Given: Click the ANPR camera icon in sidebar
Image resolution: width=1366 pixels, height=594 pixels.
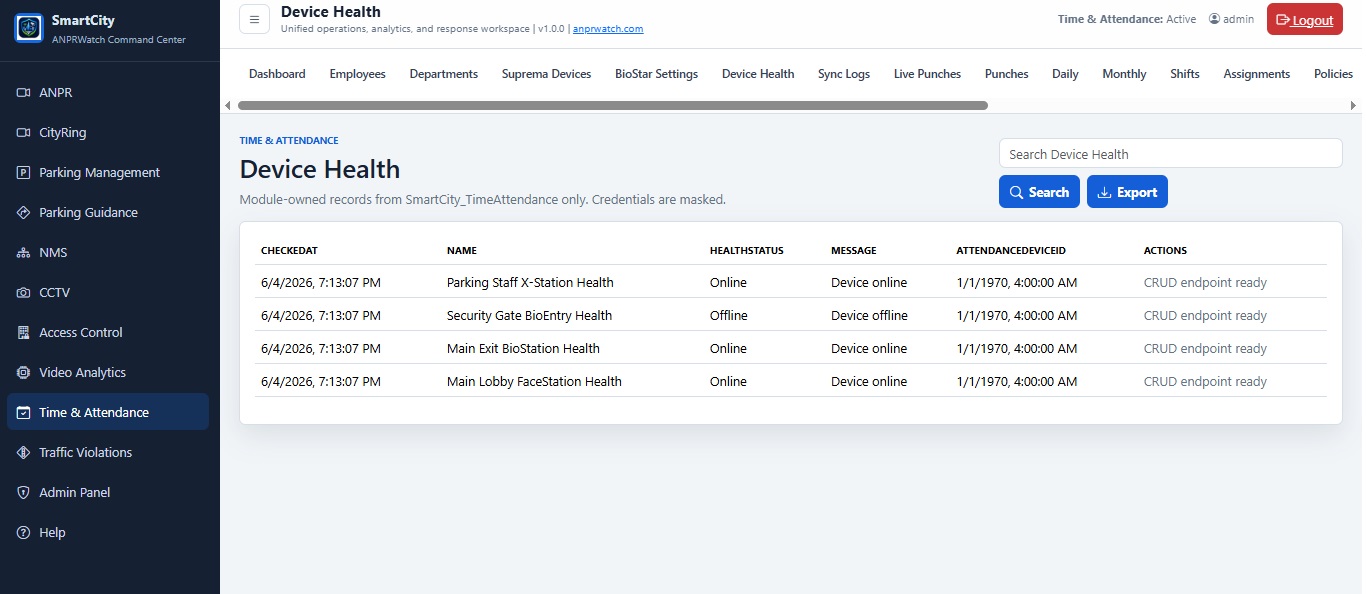Looking at the screenshot, I should 23,92.
